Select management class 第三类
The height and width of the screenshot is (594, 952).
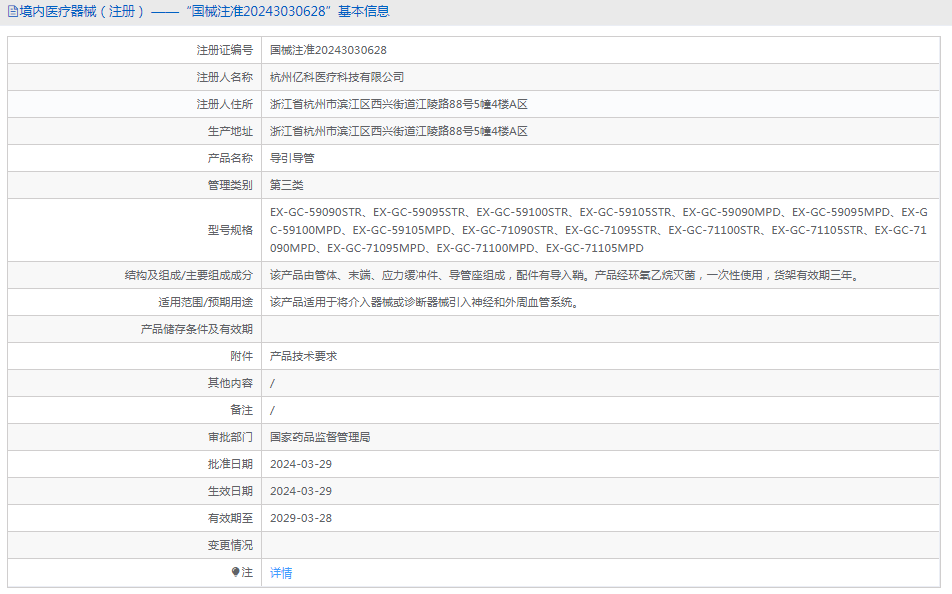coord(287,185)
